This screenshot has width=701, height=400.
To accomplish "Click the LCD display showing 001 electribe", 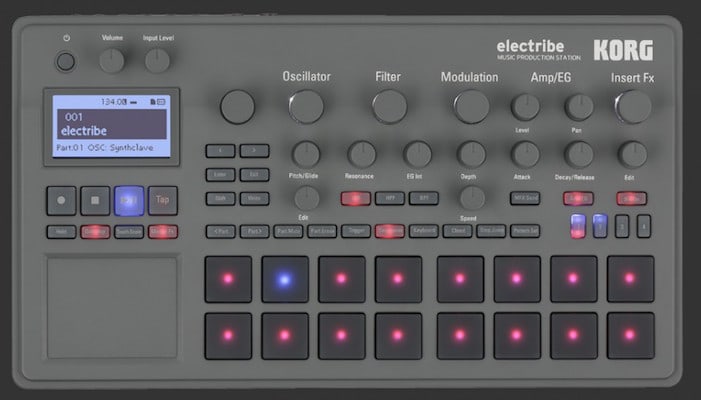I will (111, 126).
